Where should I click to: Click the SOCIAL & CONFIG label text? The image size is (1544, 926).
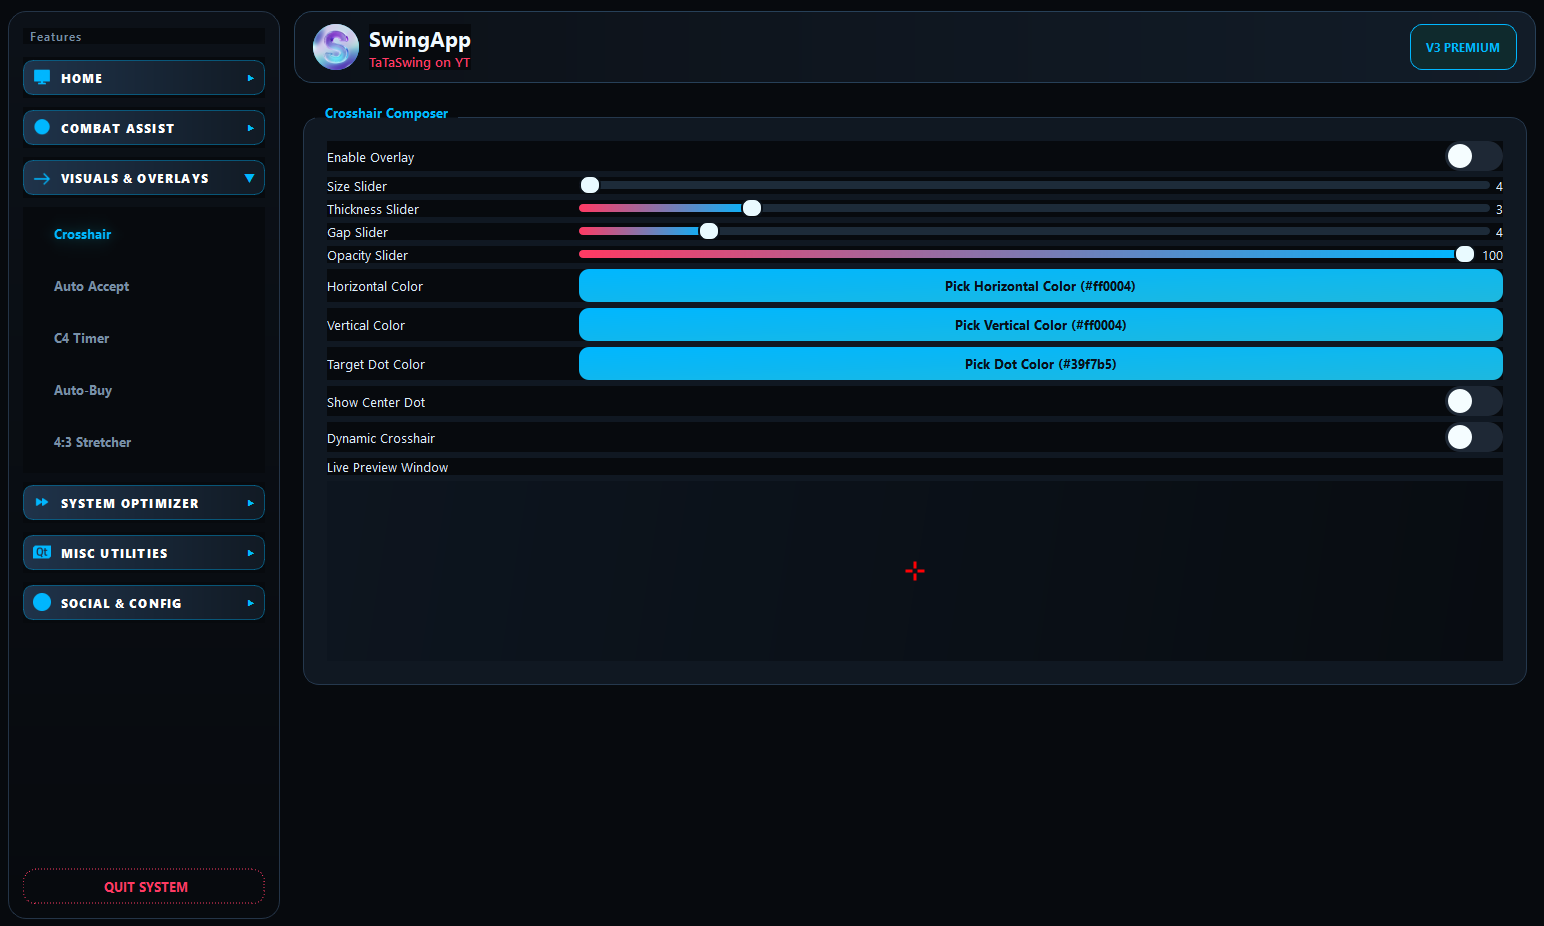tap(122, 603)
